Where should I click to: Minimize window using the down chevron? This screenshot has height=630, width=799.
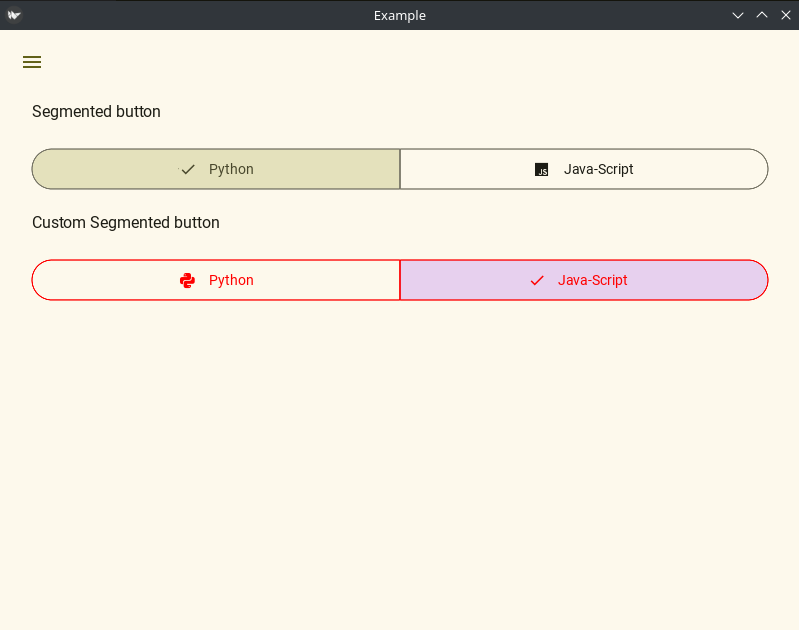pyautogui.click(x=738, y=15)
